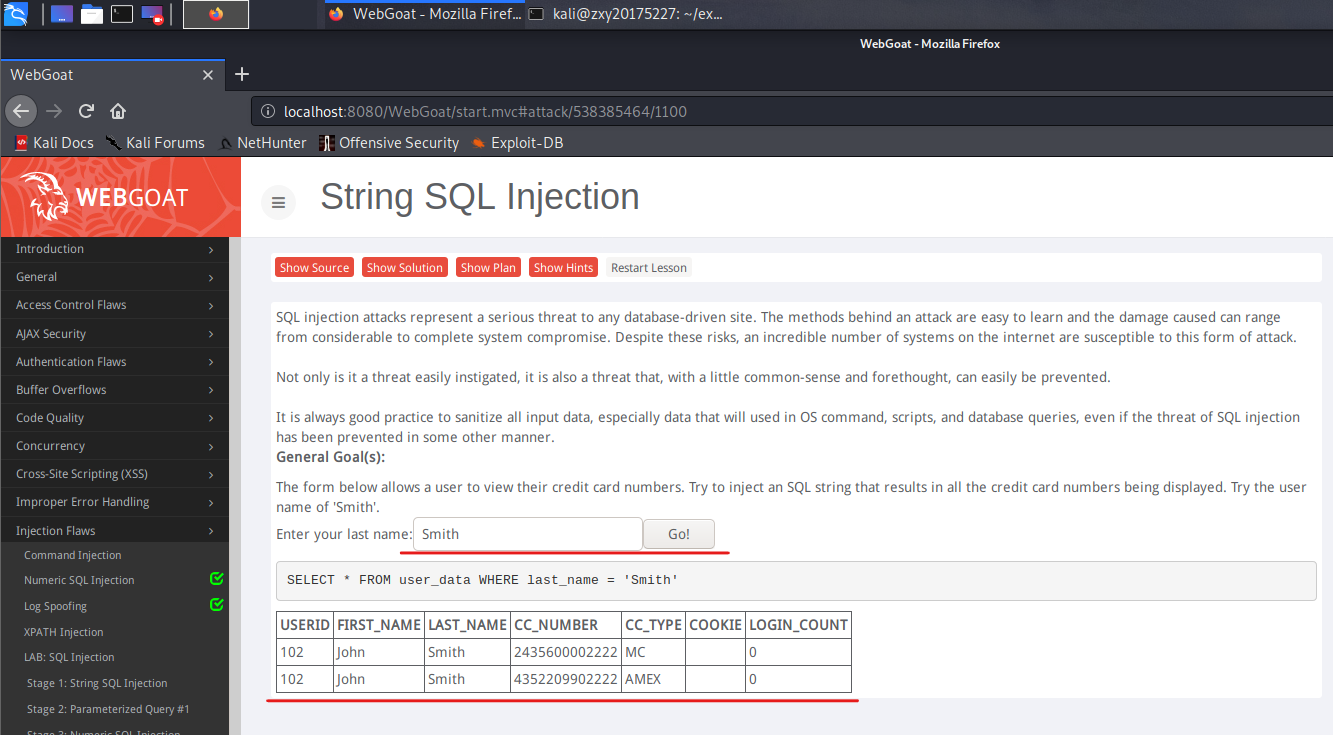Click Show Source button
Screen dimensions: 1333x735
(314, 267)
